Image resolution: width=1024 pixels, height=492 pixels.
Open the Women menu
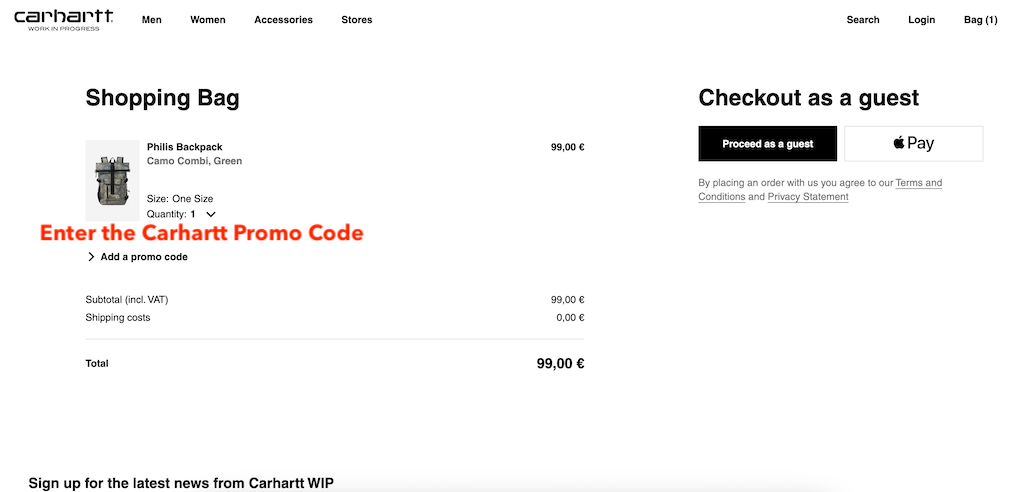pos(208,20)
